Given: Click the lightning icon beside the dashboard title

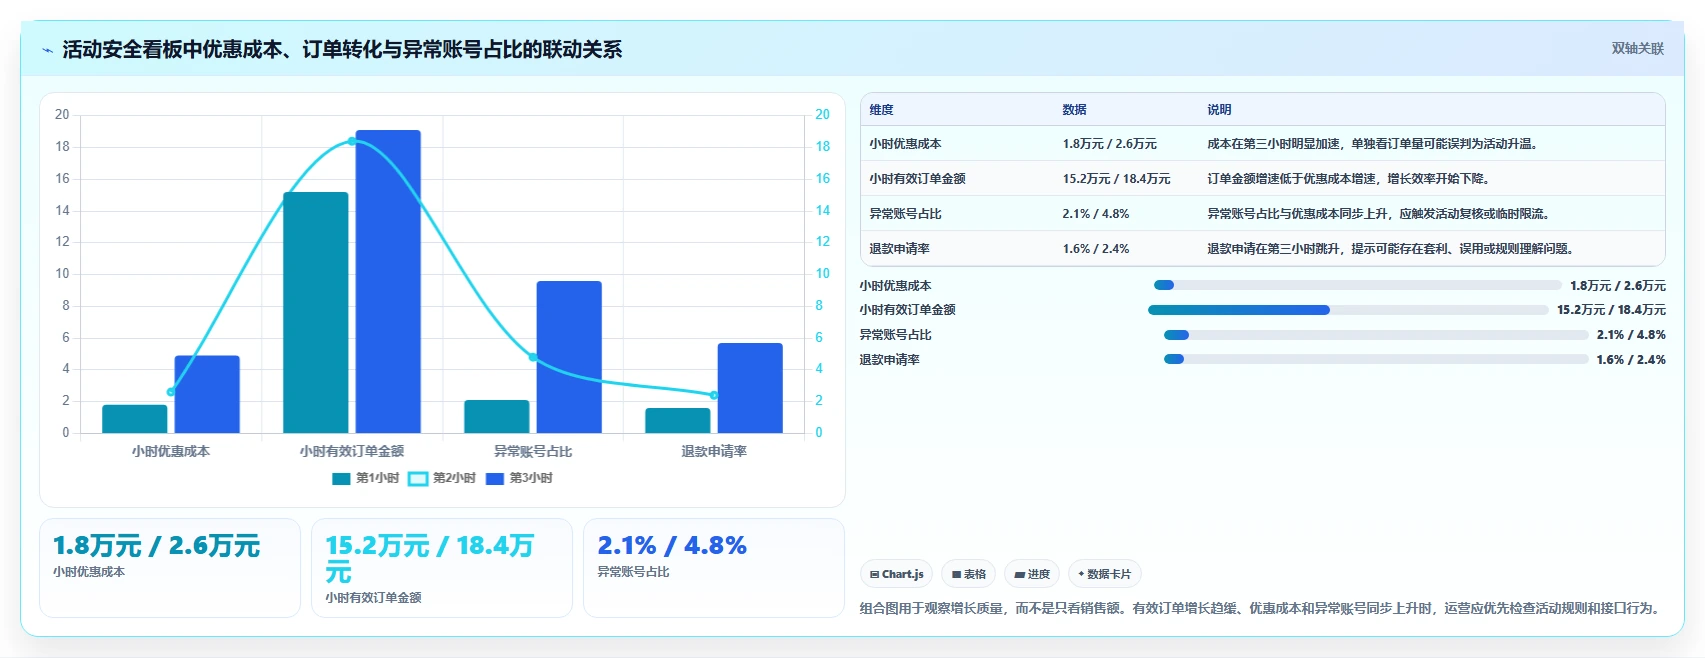Looking at the screenshot, I should pos(47,50).
